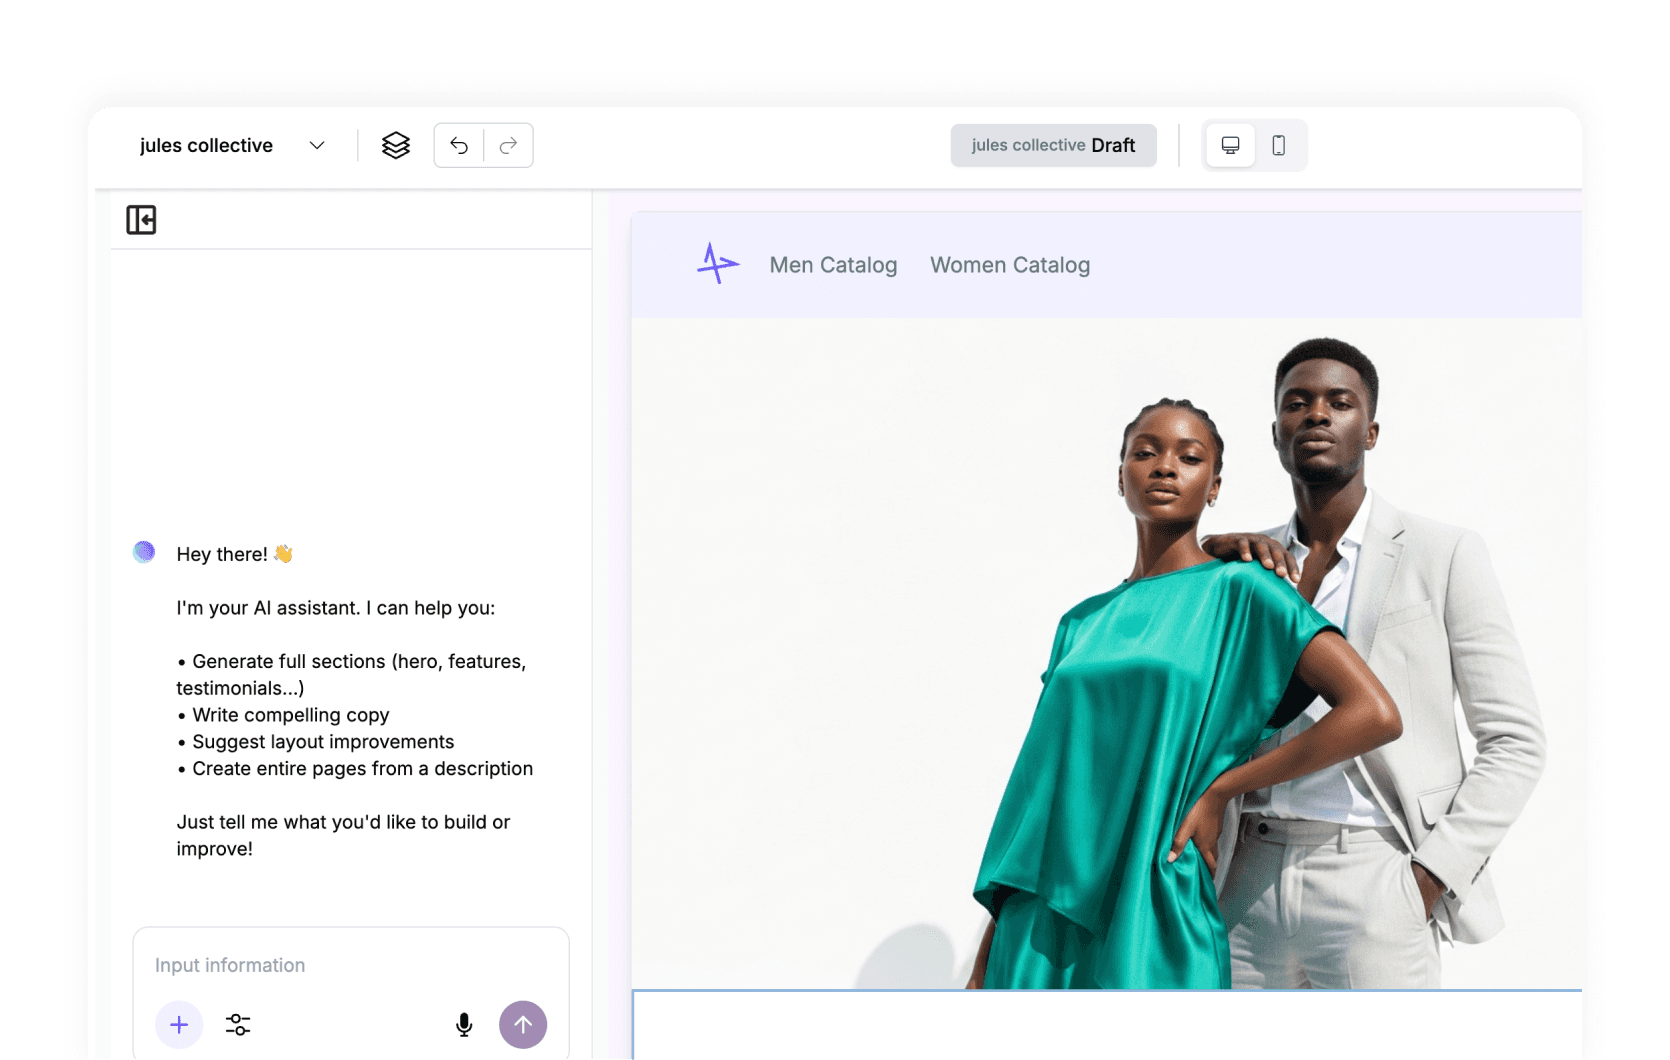
Task: Open the jules collective project dropdown
Action: (232, 146)
